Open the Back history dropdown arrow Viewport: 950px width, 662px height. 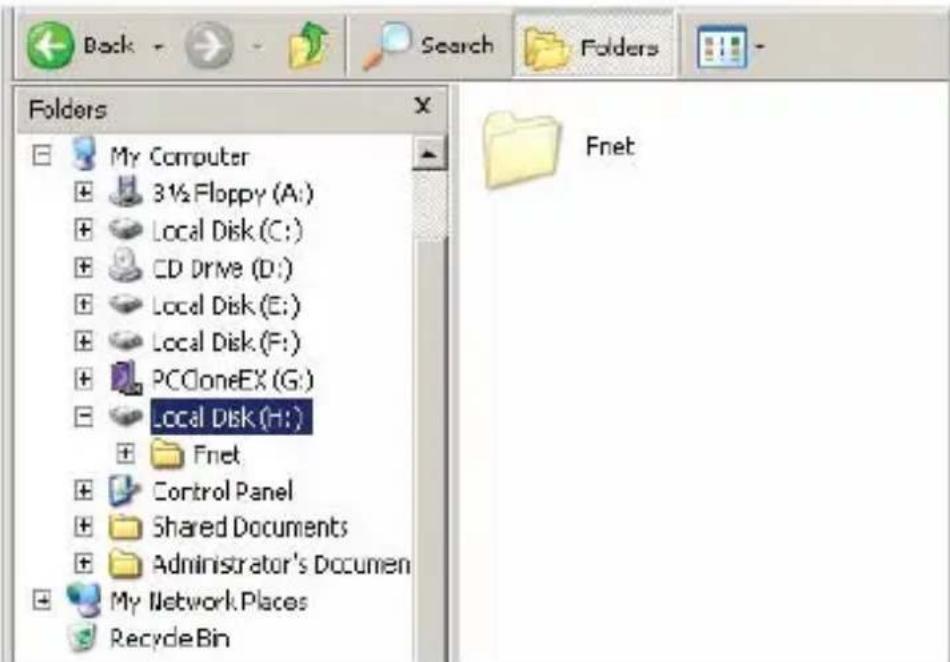159,46
